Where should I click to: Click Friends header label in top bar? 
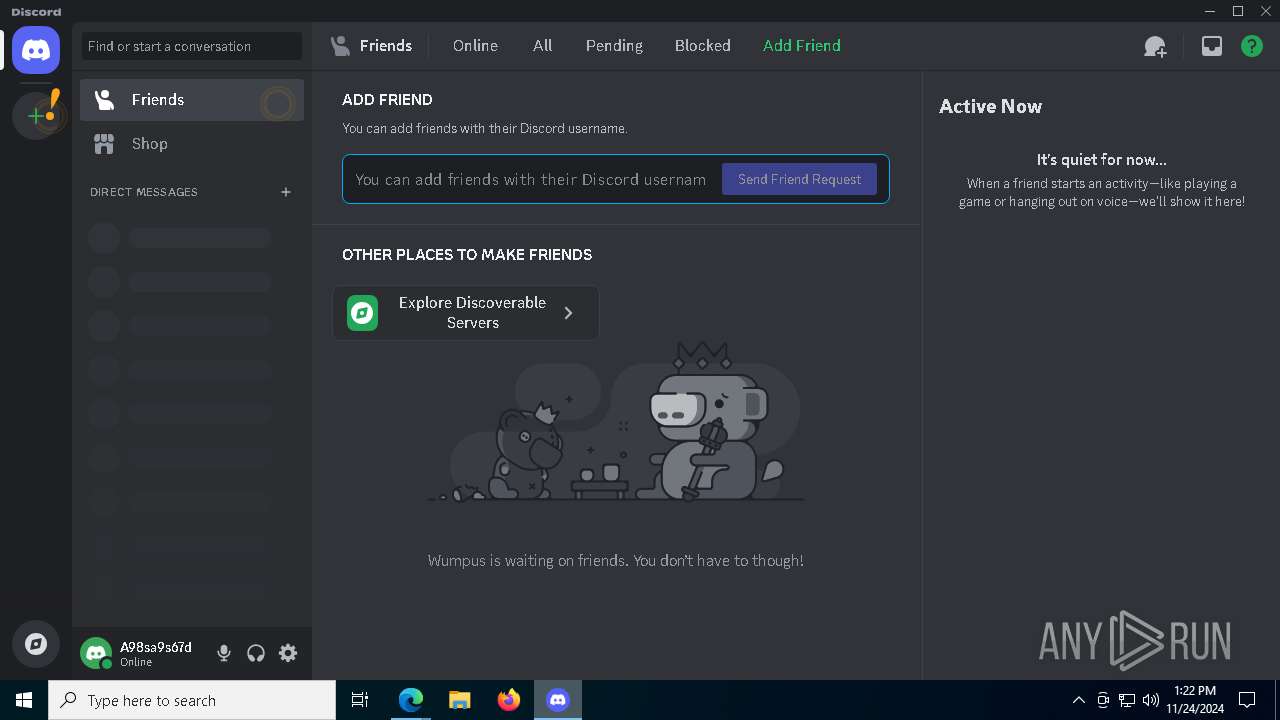click(x=386, y=46)
